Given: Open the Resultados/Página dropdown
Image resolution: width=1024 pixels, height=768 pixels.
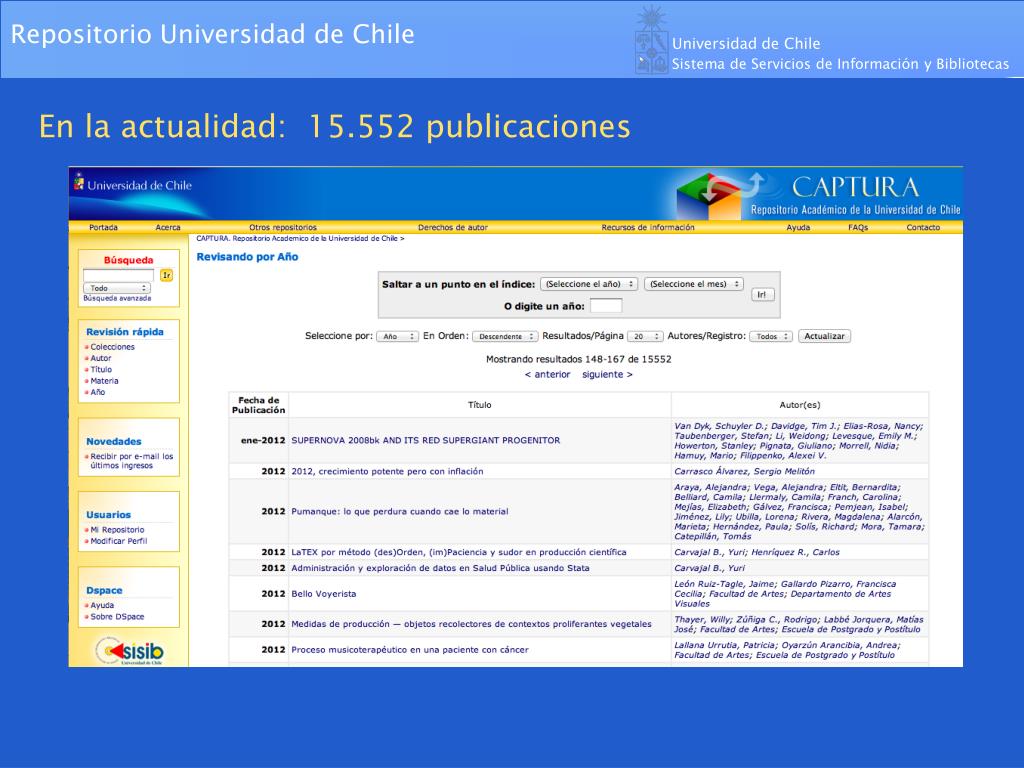Looking at the screenshot, I should click(645, 336).
